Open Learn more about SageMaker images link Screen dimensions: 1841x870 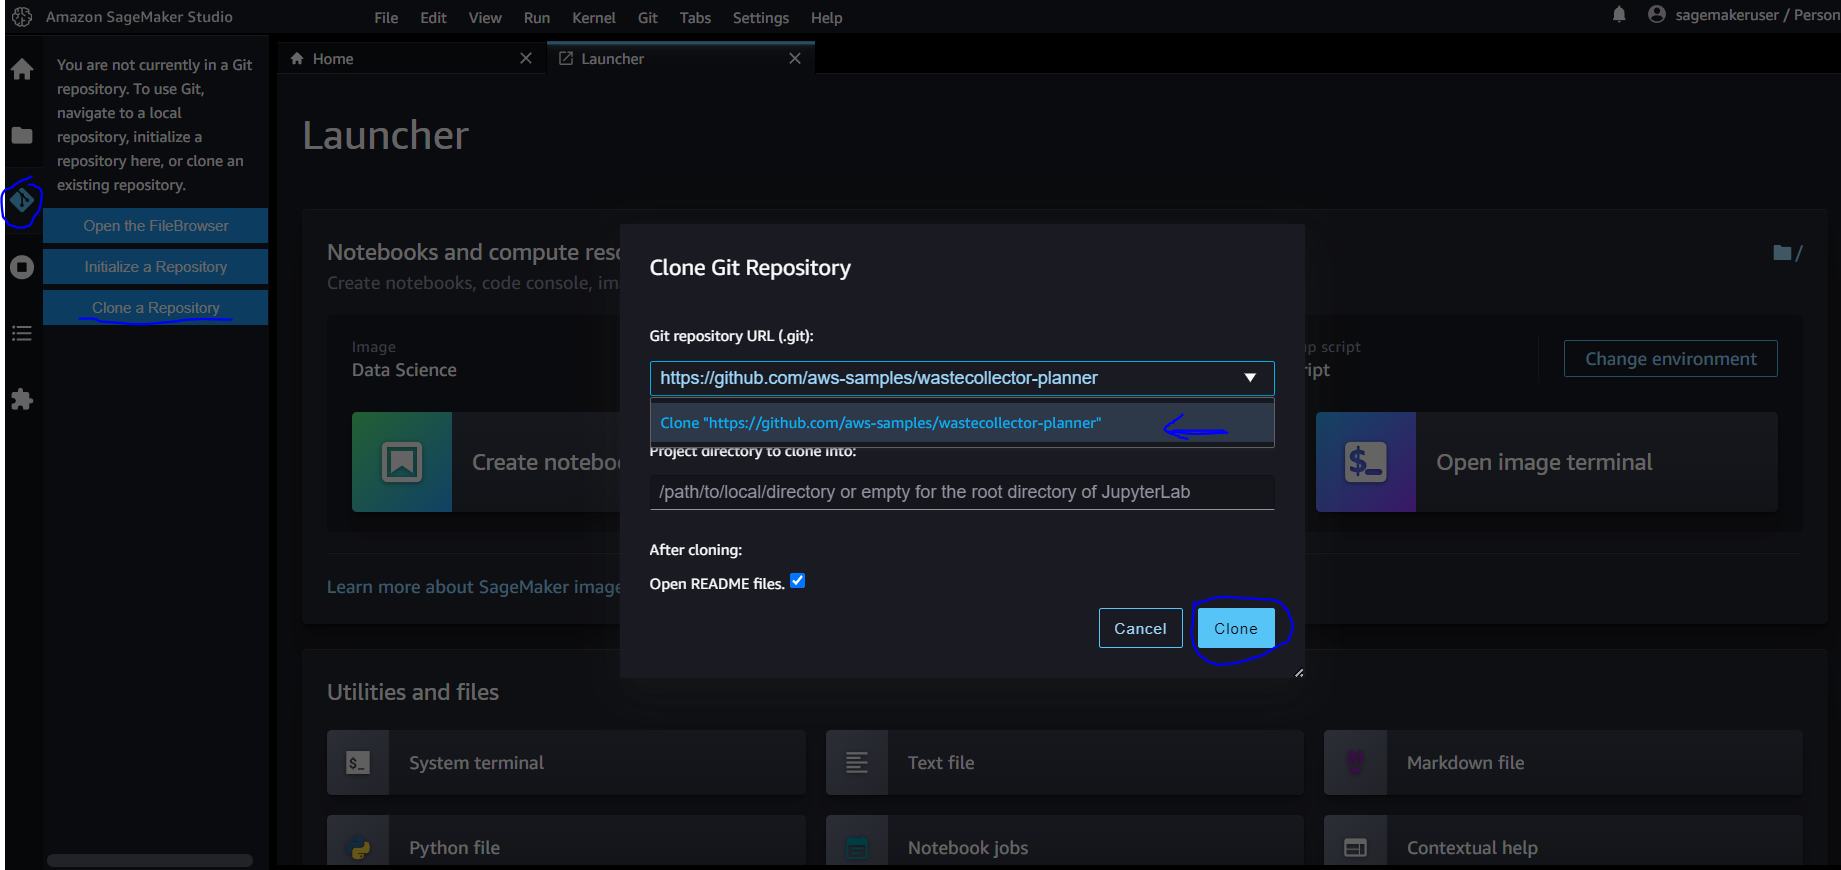click(474, 587)
